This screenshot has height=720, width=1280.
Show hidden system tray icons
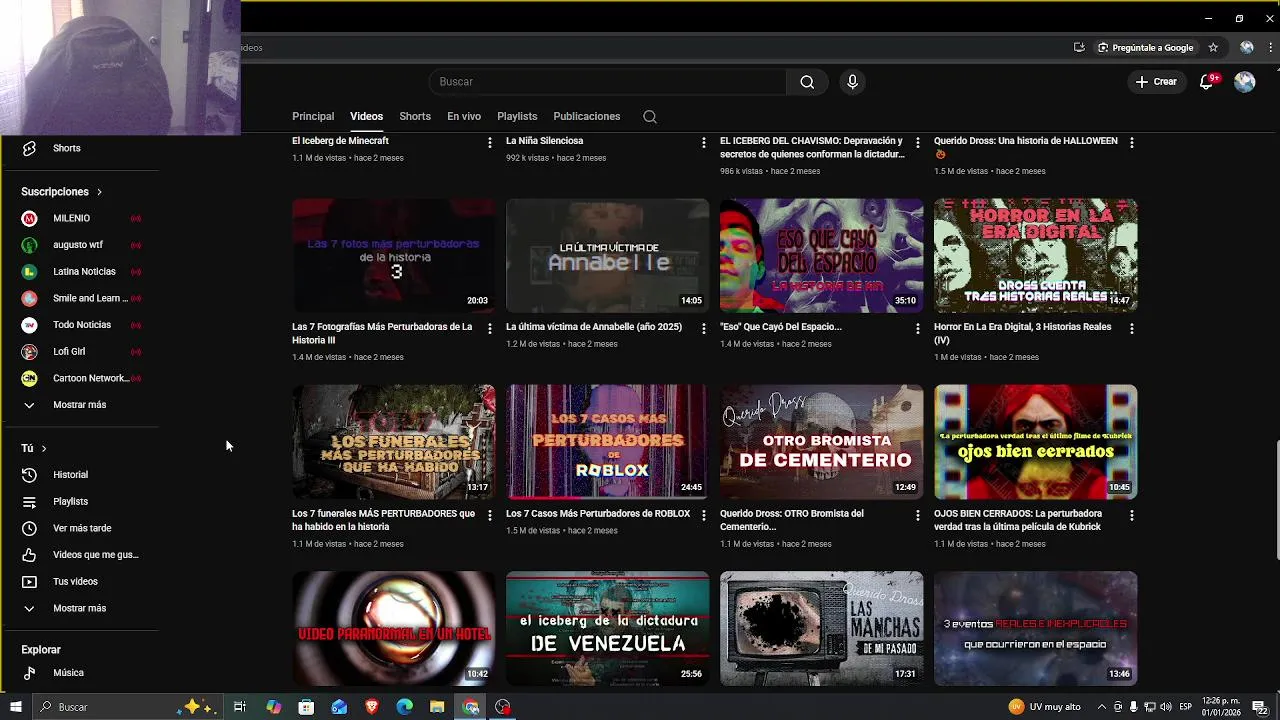click(1101, 707)
